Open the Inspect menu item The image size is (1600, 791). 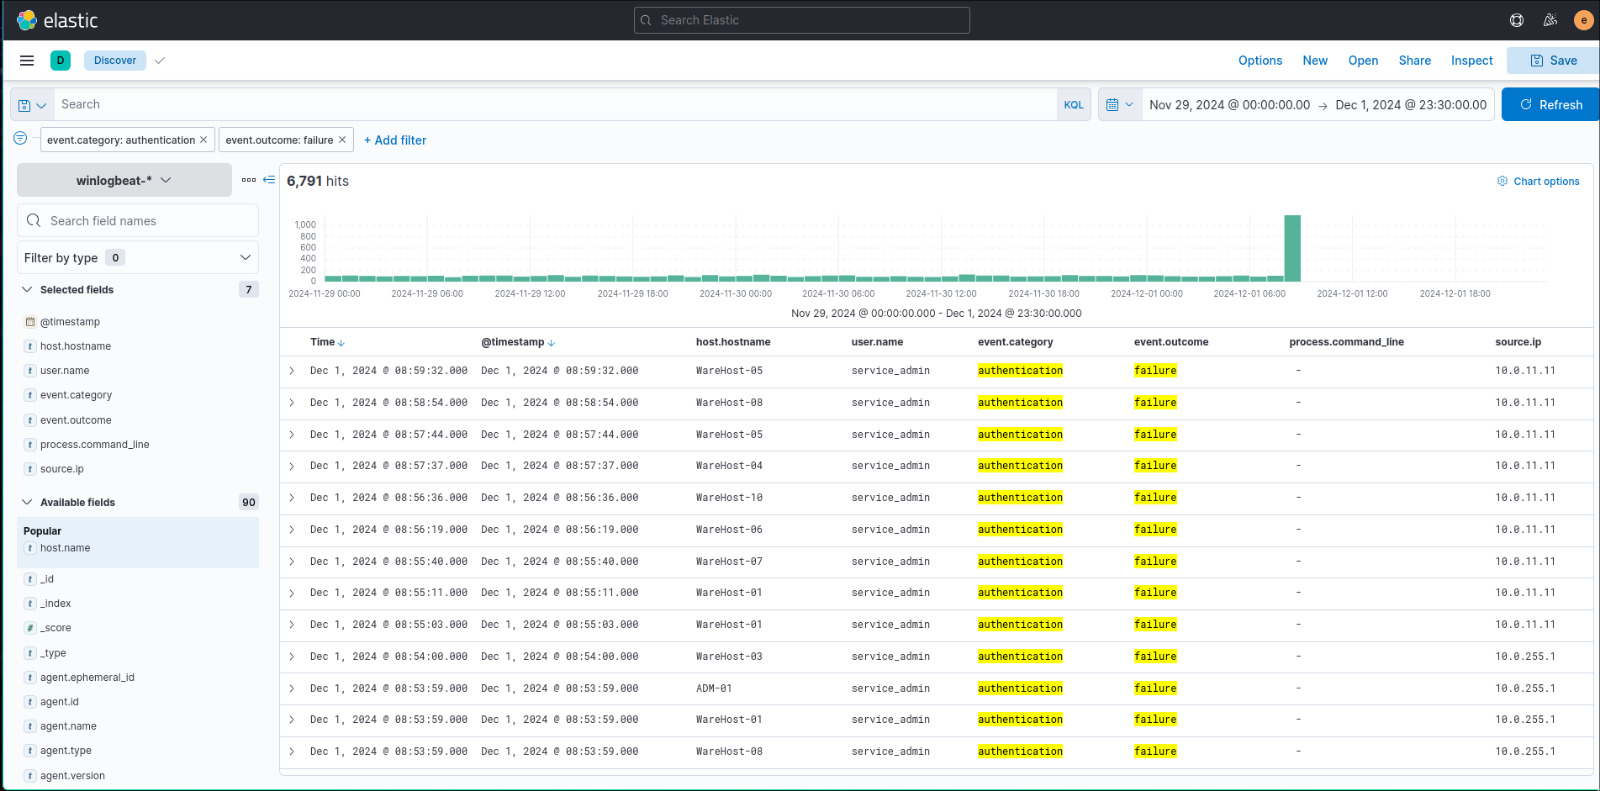1471,61
